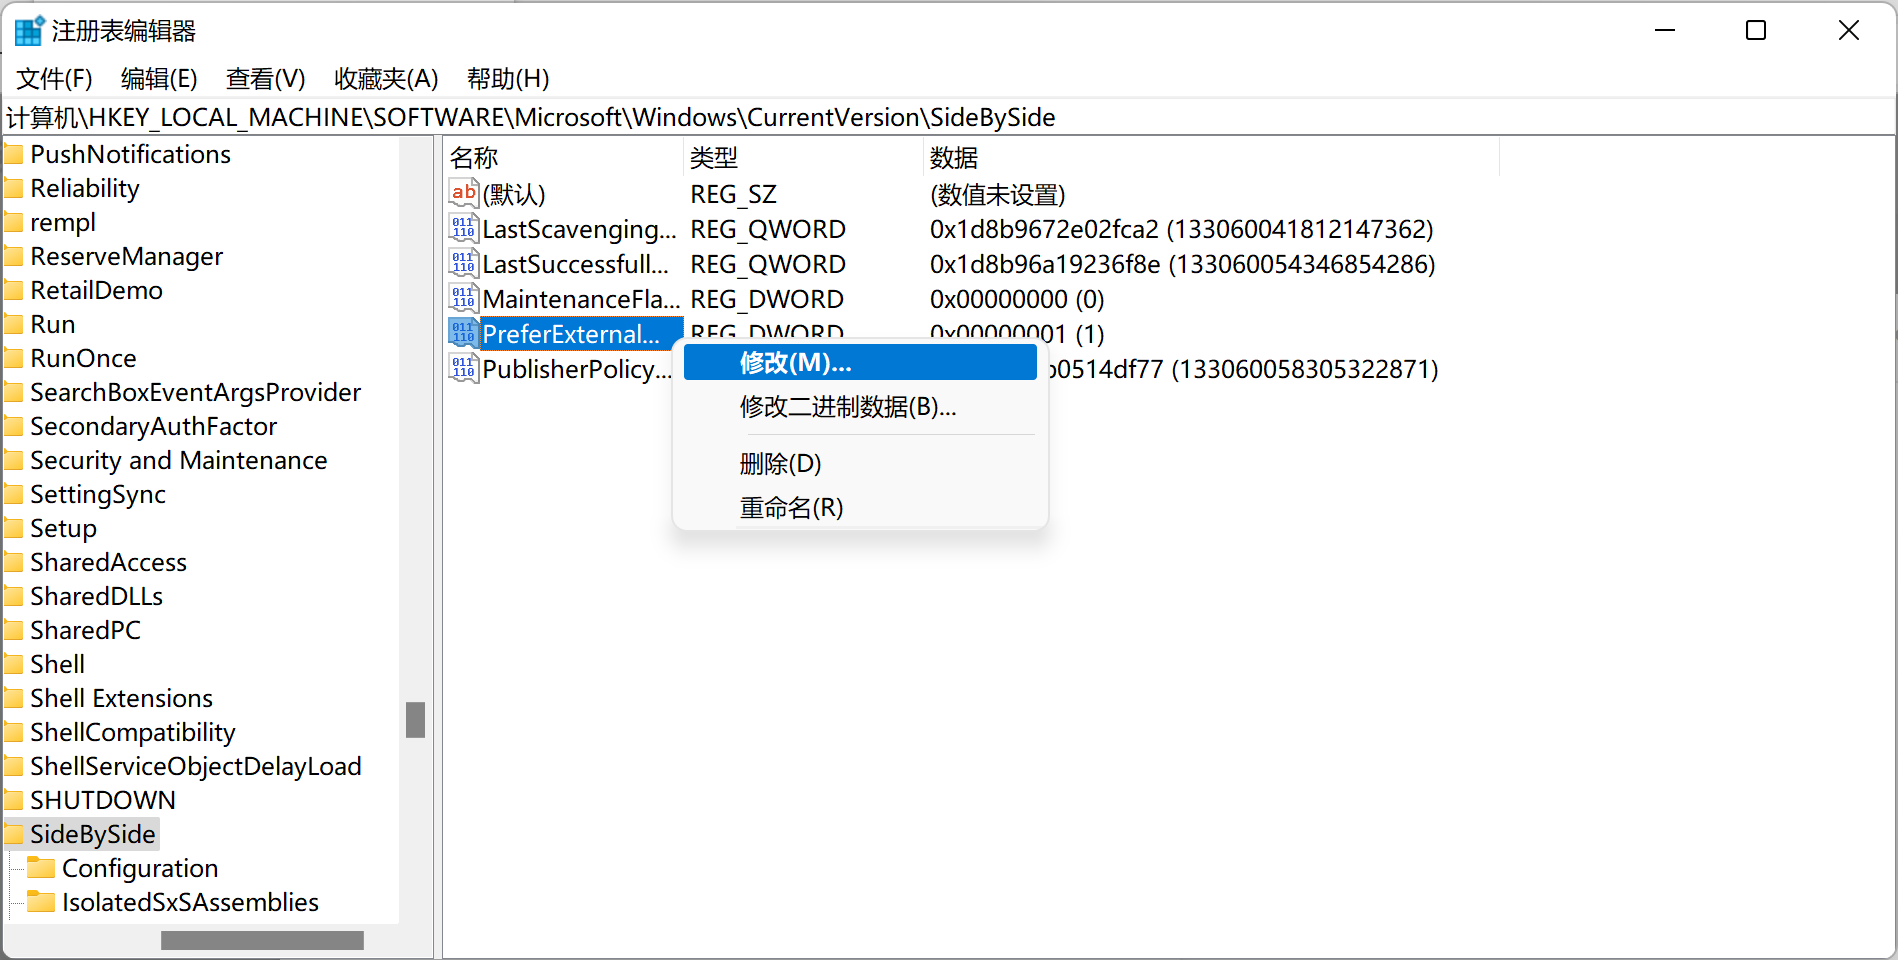Screen dimensions: 1898x960
Task: Select the MaintenanceFla... value name
Action: click(x=581, y=299)
